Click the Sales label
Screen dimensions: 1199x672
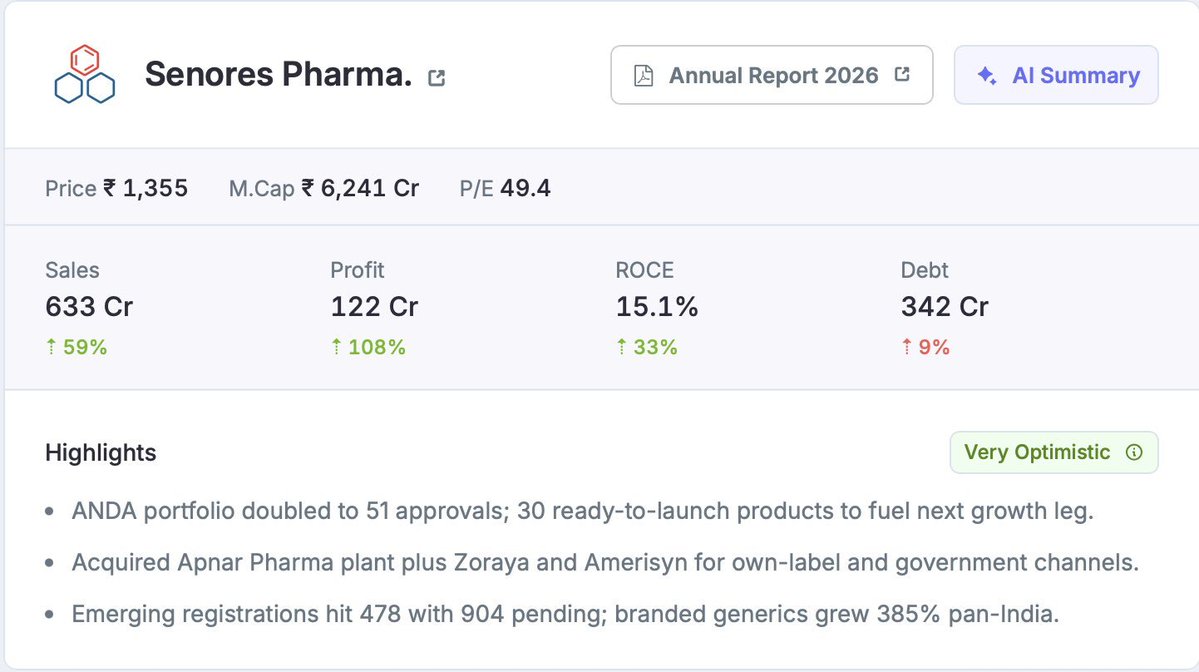click(72, 270)
